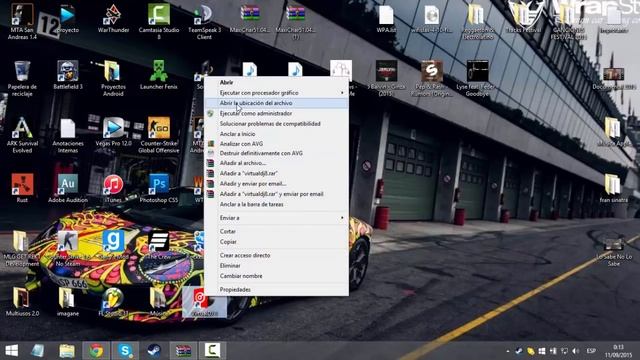This screenshot has width=640, height=360.
Task: Select the Rust desktop icon
Action: click(22, 188)
